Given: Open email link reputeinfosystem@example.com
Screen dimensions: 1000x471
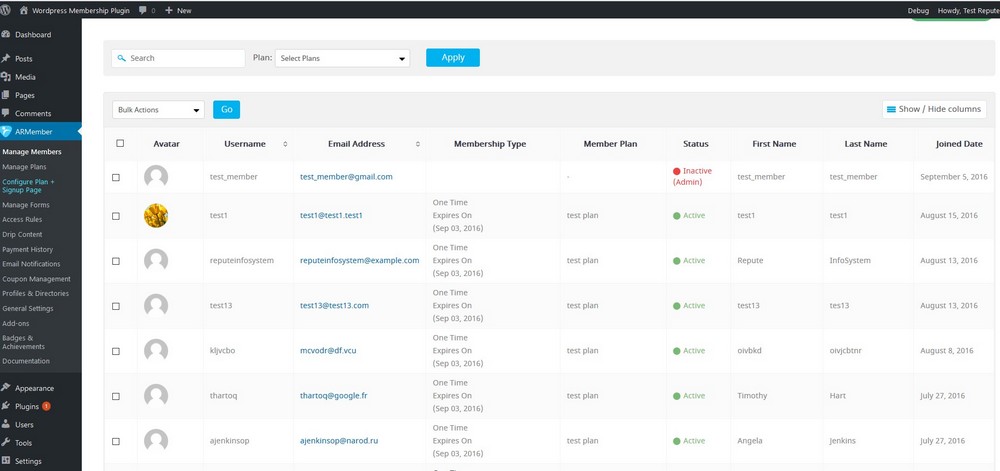Looking at the screenshot, I should tap(360, 260).
